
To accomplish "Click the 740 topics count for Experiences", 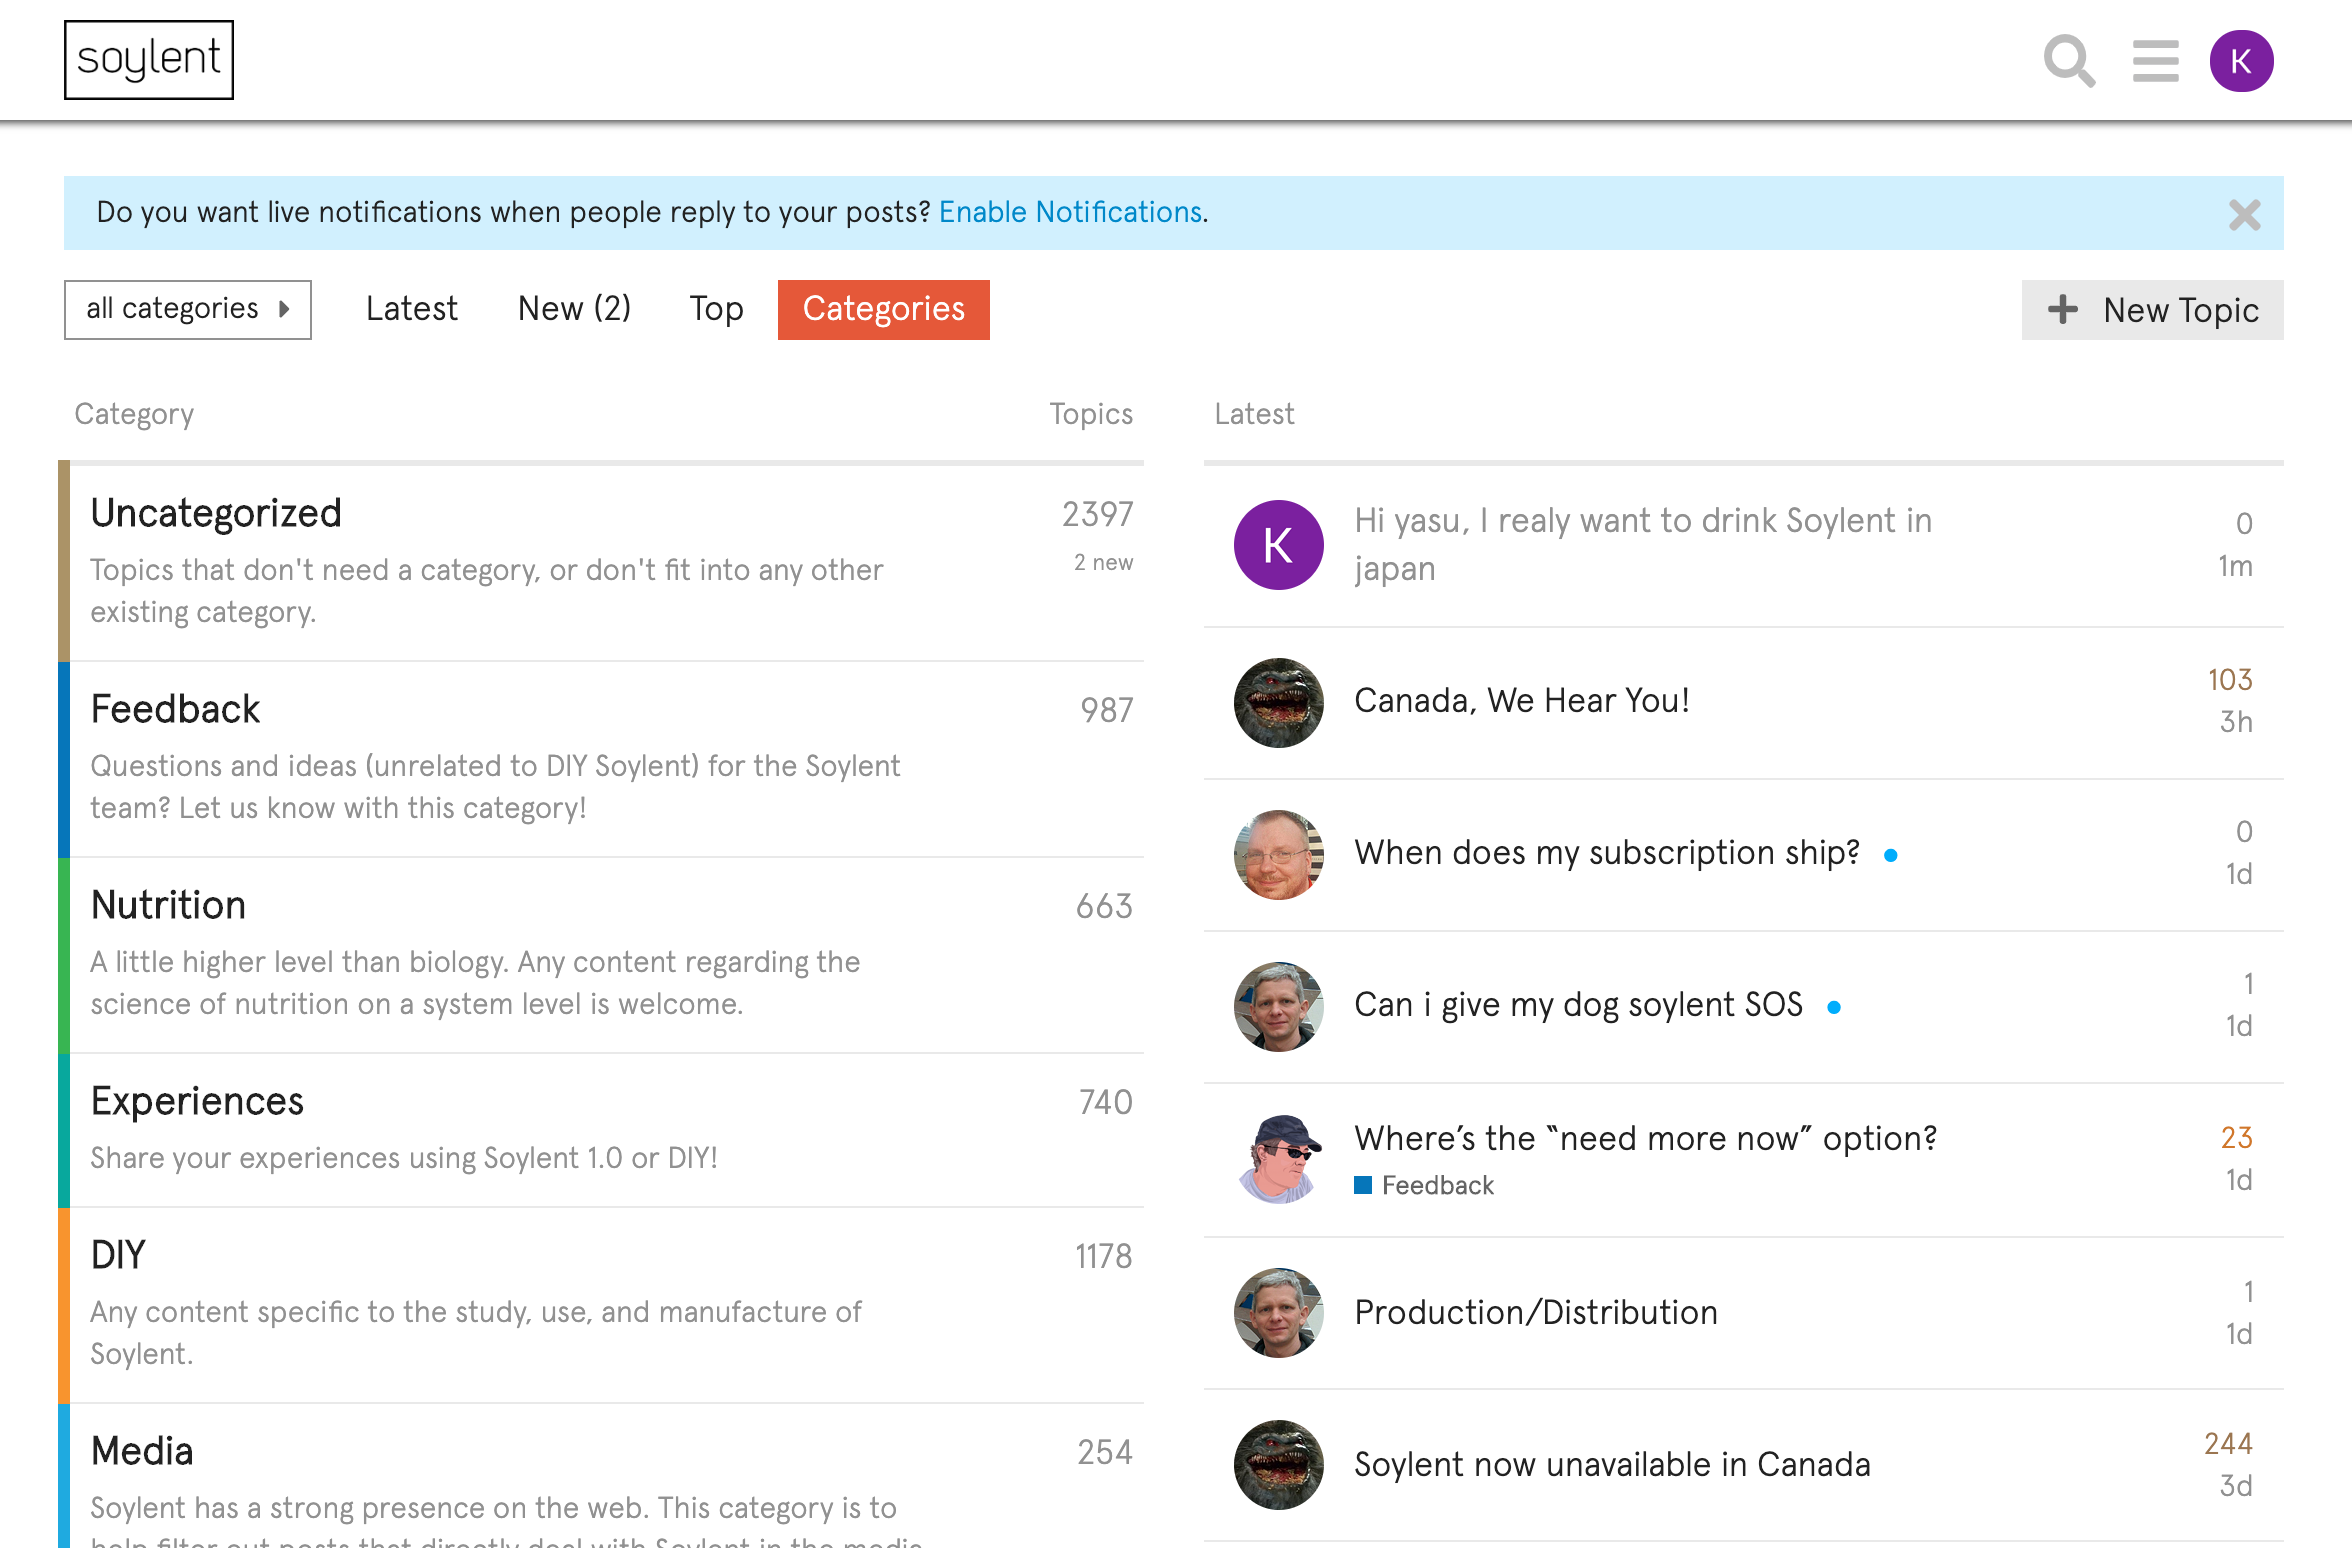I will coord(1105,1102).
